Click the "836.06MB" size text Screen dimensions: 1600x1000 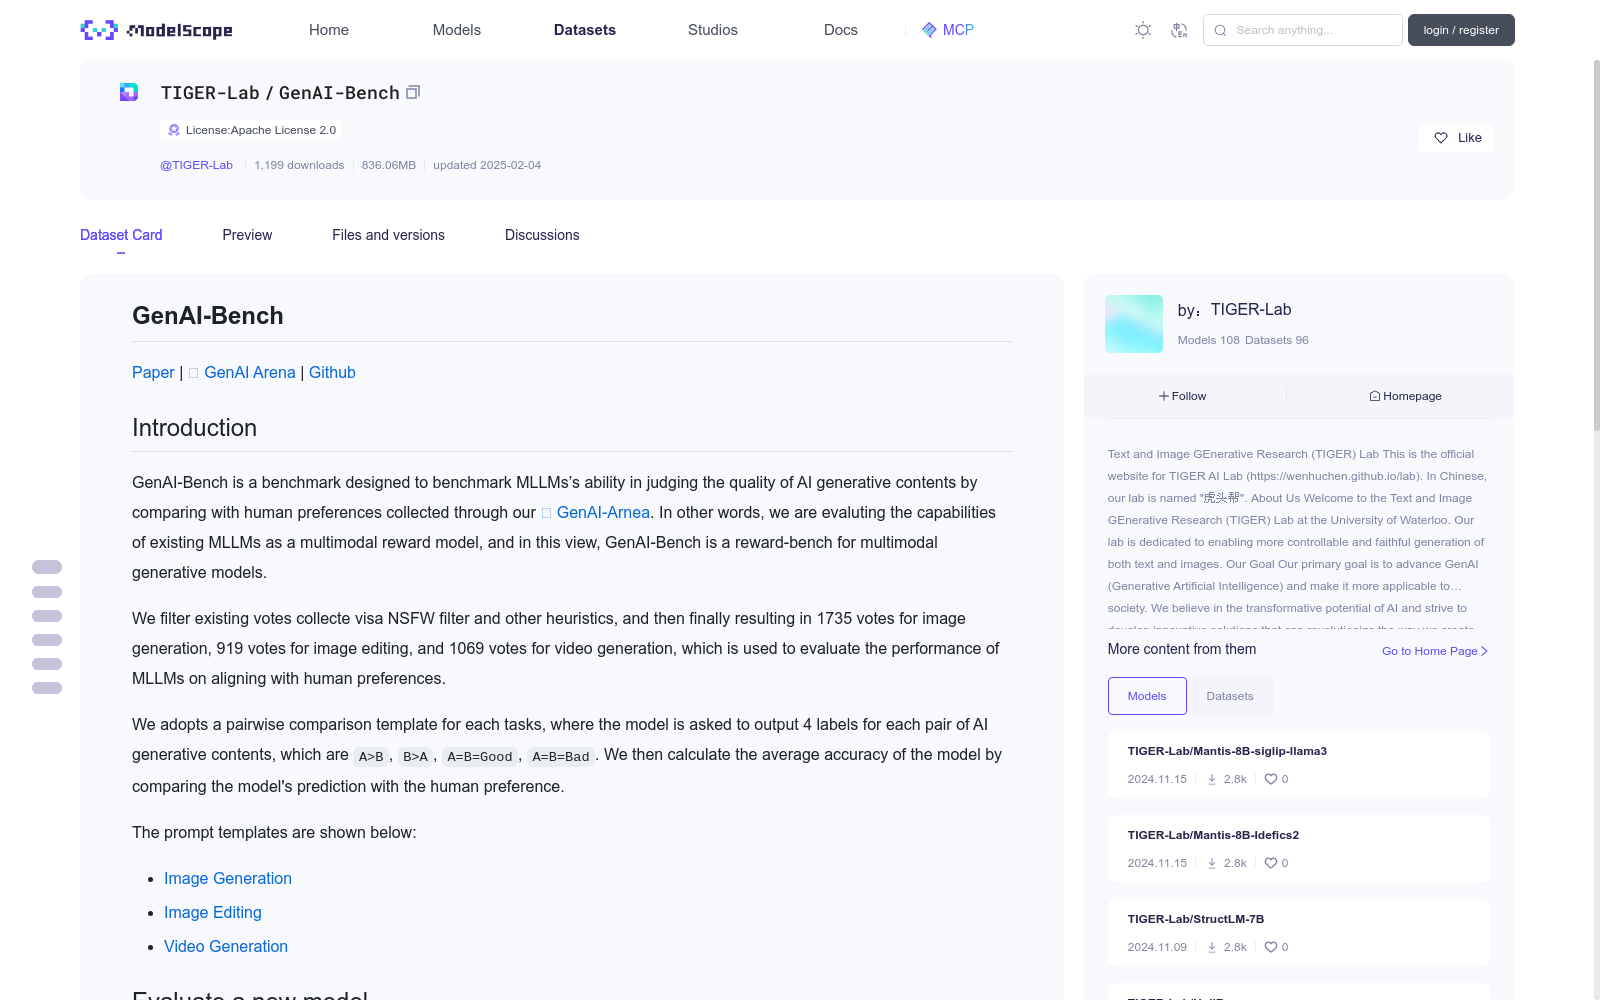pyautogui.click(x=389, y=165)
